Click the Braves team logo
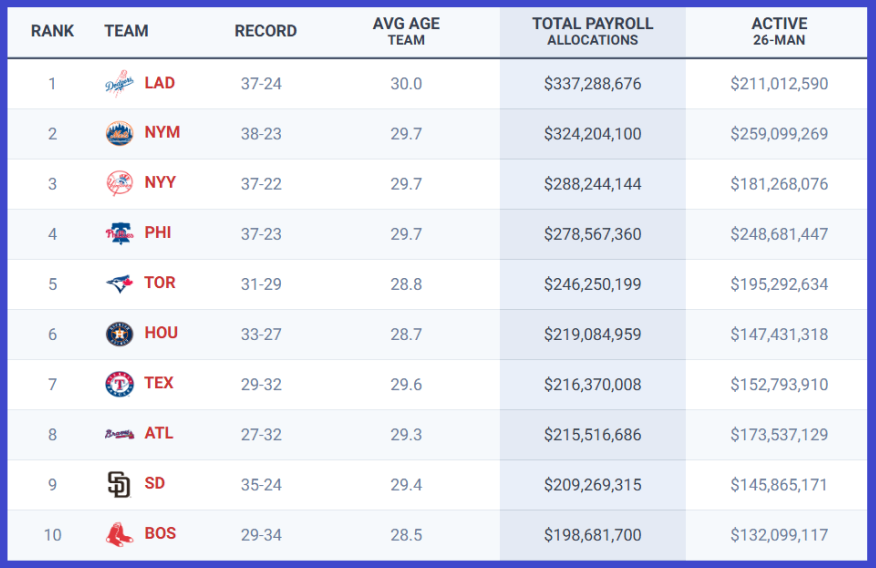The height and width of the screenshot is (568, 876). pos(120,434)
